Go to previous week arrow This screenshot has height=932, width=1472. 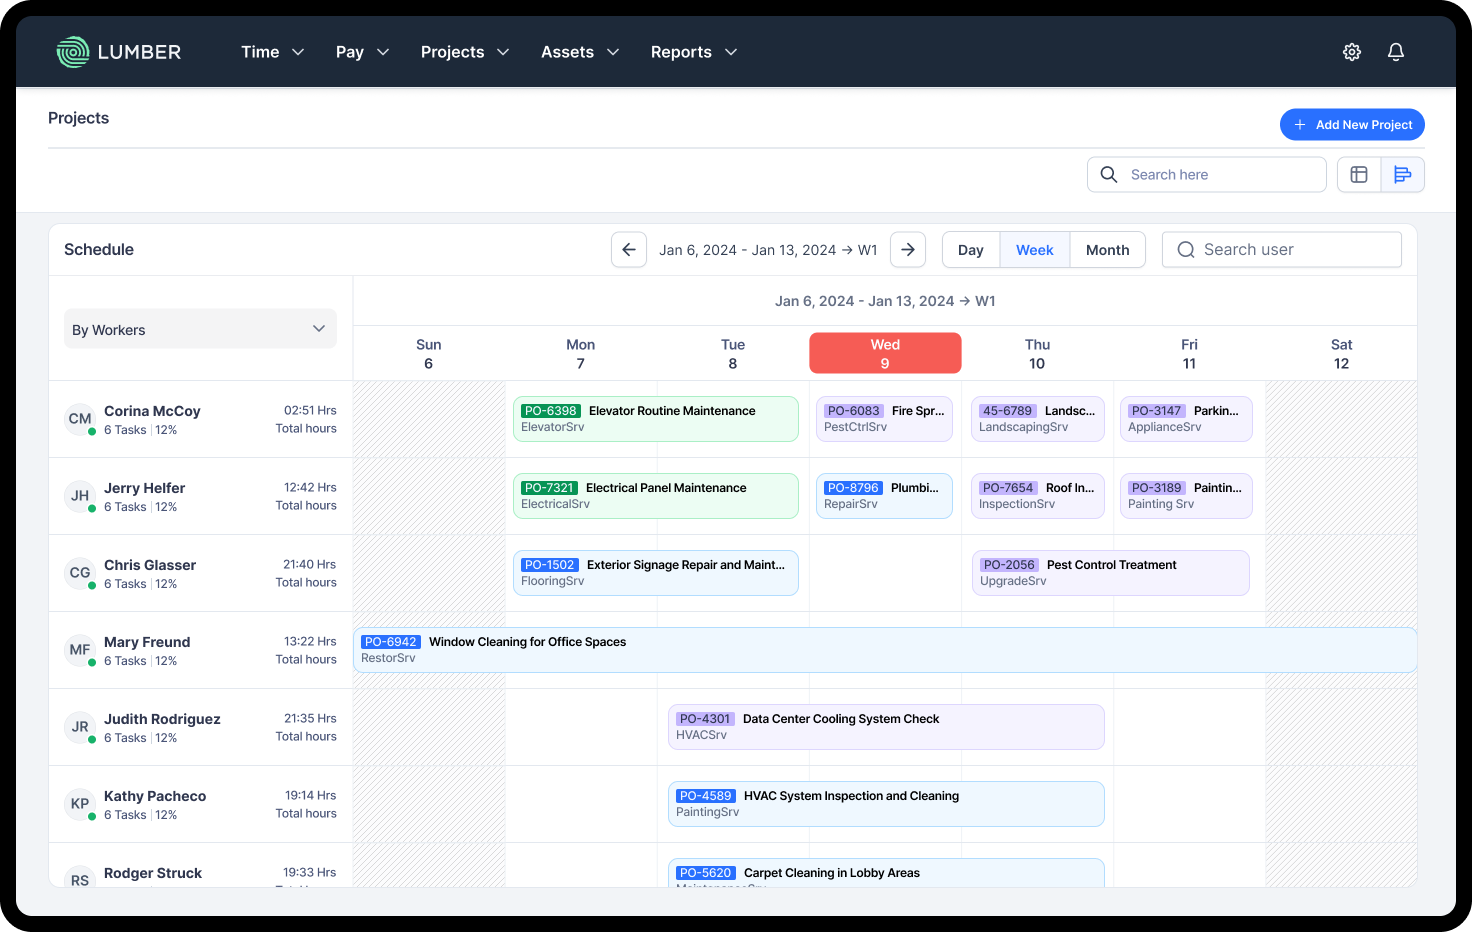(x=629, y=250)
